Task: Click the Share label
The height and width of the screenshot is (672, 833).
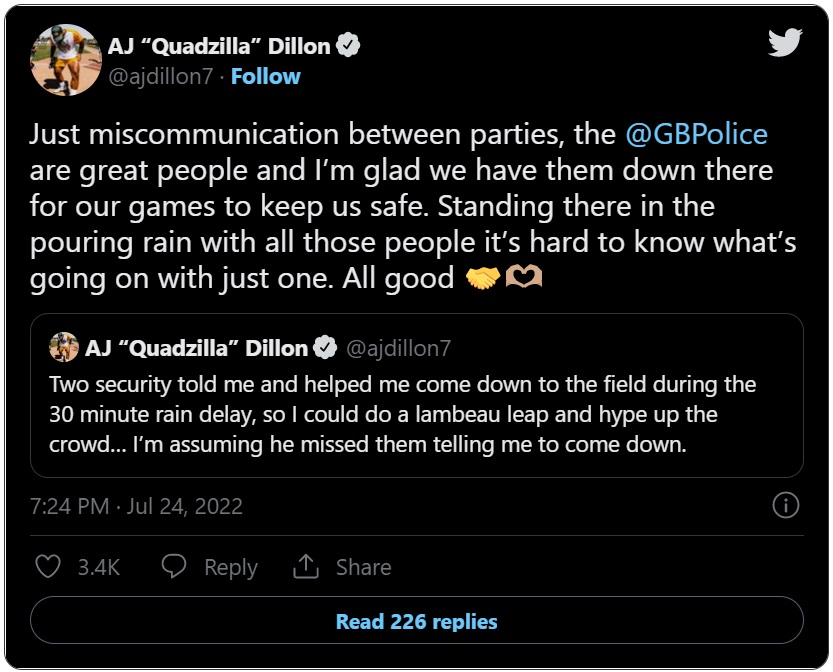Action: click(364, 567)
